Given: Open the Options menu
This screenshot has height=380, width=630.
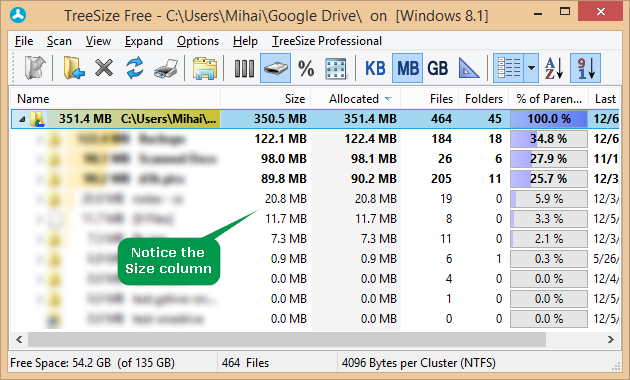Looking at the screenshot, I should coord(198,41).
